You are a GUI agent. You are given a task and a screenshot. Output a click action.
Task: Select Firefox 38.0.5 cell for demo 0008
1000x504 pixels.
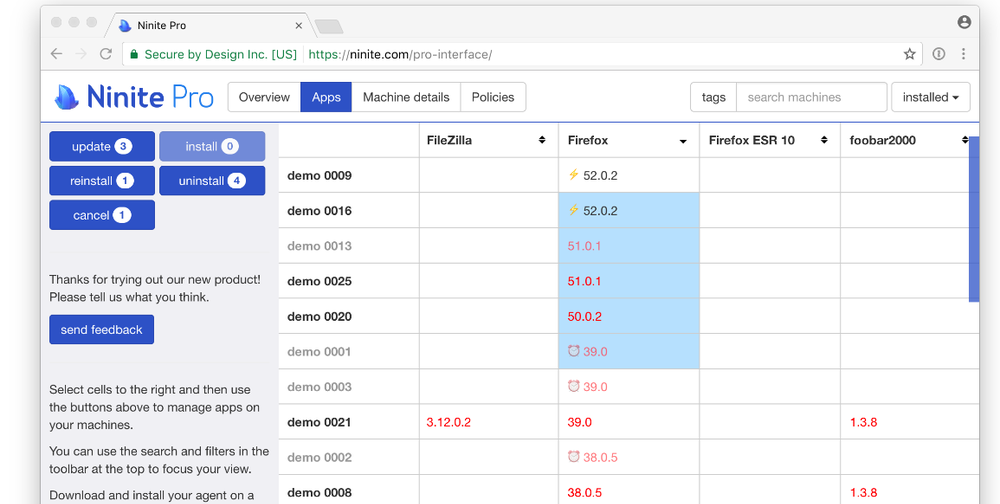pos(629,491)
